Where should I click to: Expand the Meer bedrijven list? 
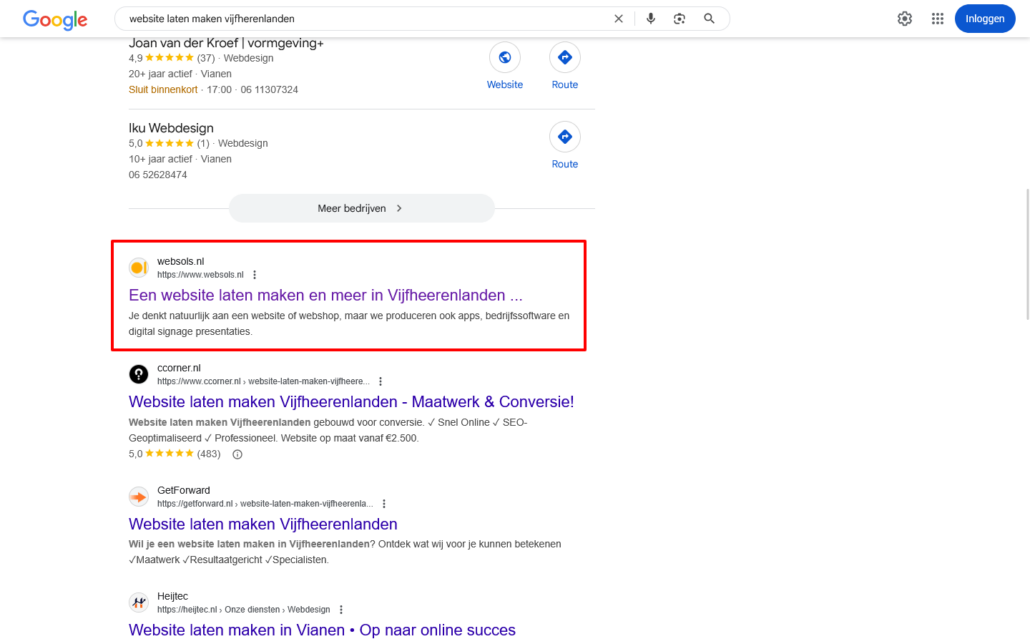(361, 208)
